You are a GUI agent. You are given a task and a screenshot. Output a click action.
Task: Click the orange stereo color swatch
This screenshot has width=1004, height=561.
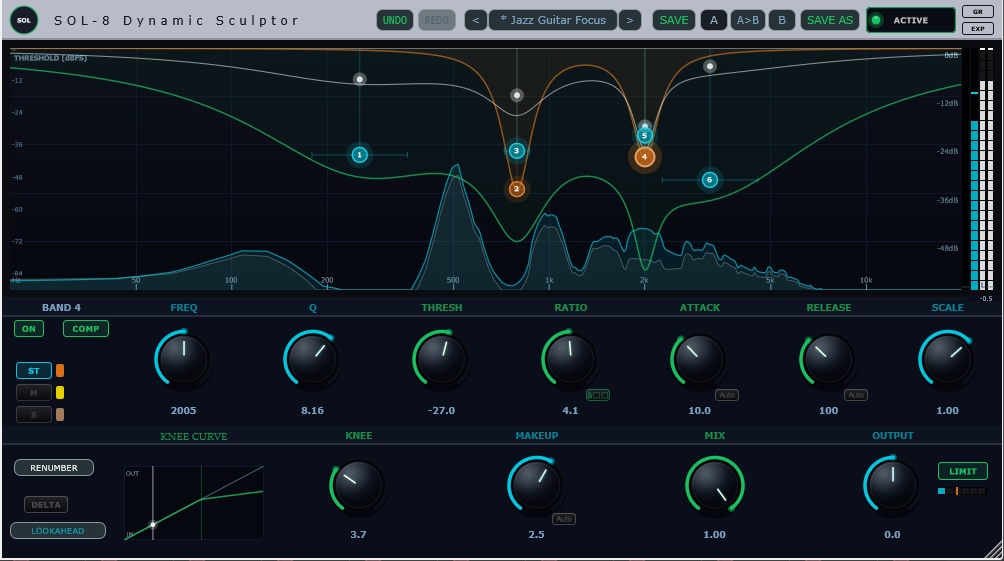click(x=60, y=370)
